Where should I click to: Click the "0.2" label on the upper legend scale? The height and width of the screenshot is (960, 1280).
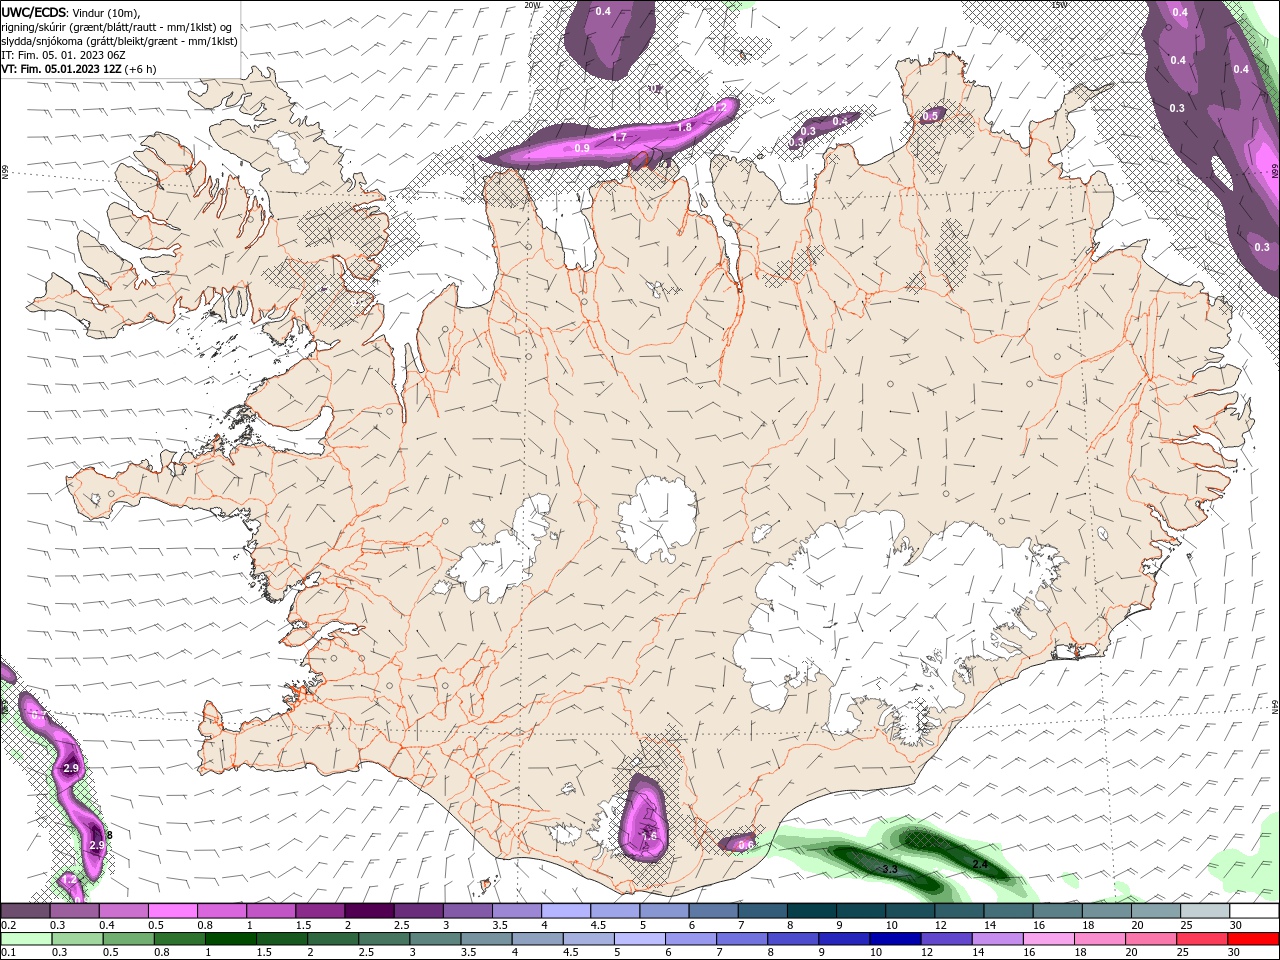tap(7, 925)
